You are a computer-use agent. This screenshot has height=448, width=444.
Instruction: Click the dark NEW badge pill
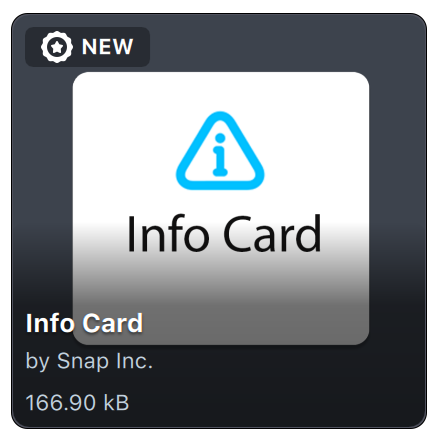pos(87,47)
